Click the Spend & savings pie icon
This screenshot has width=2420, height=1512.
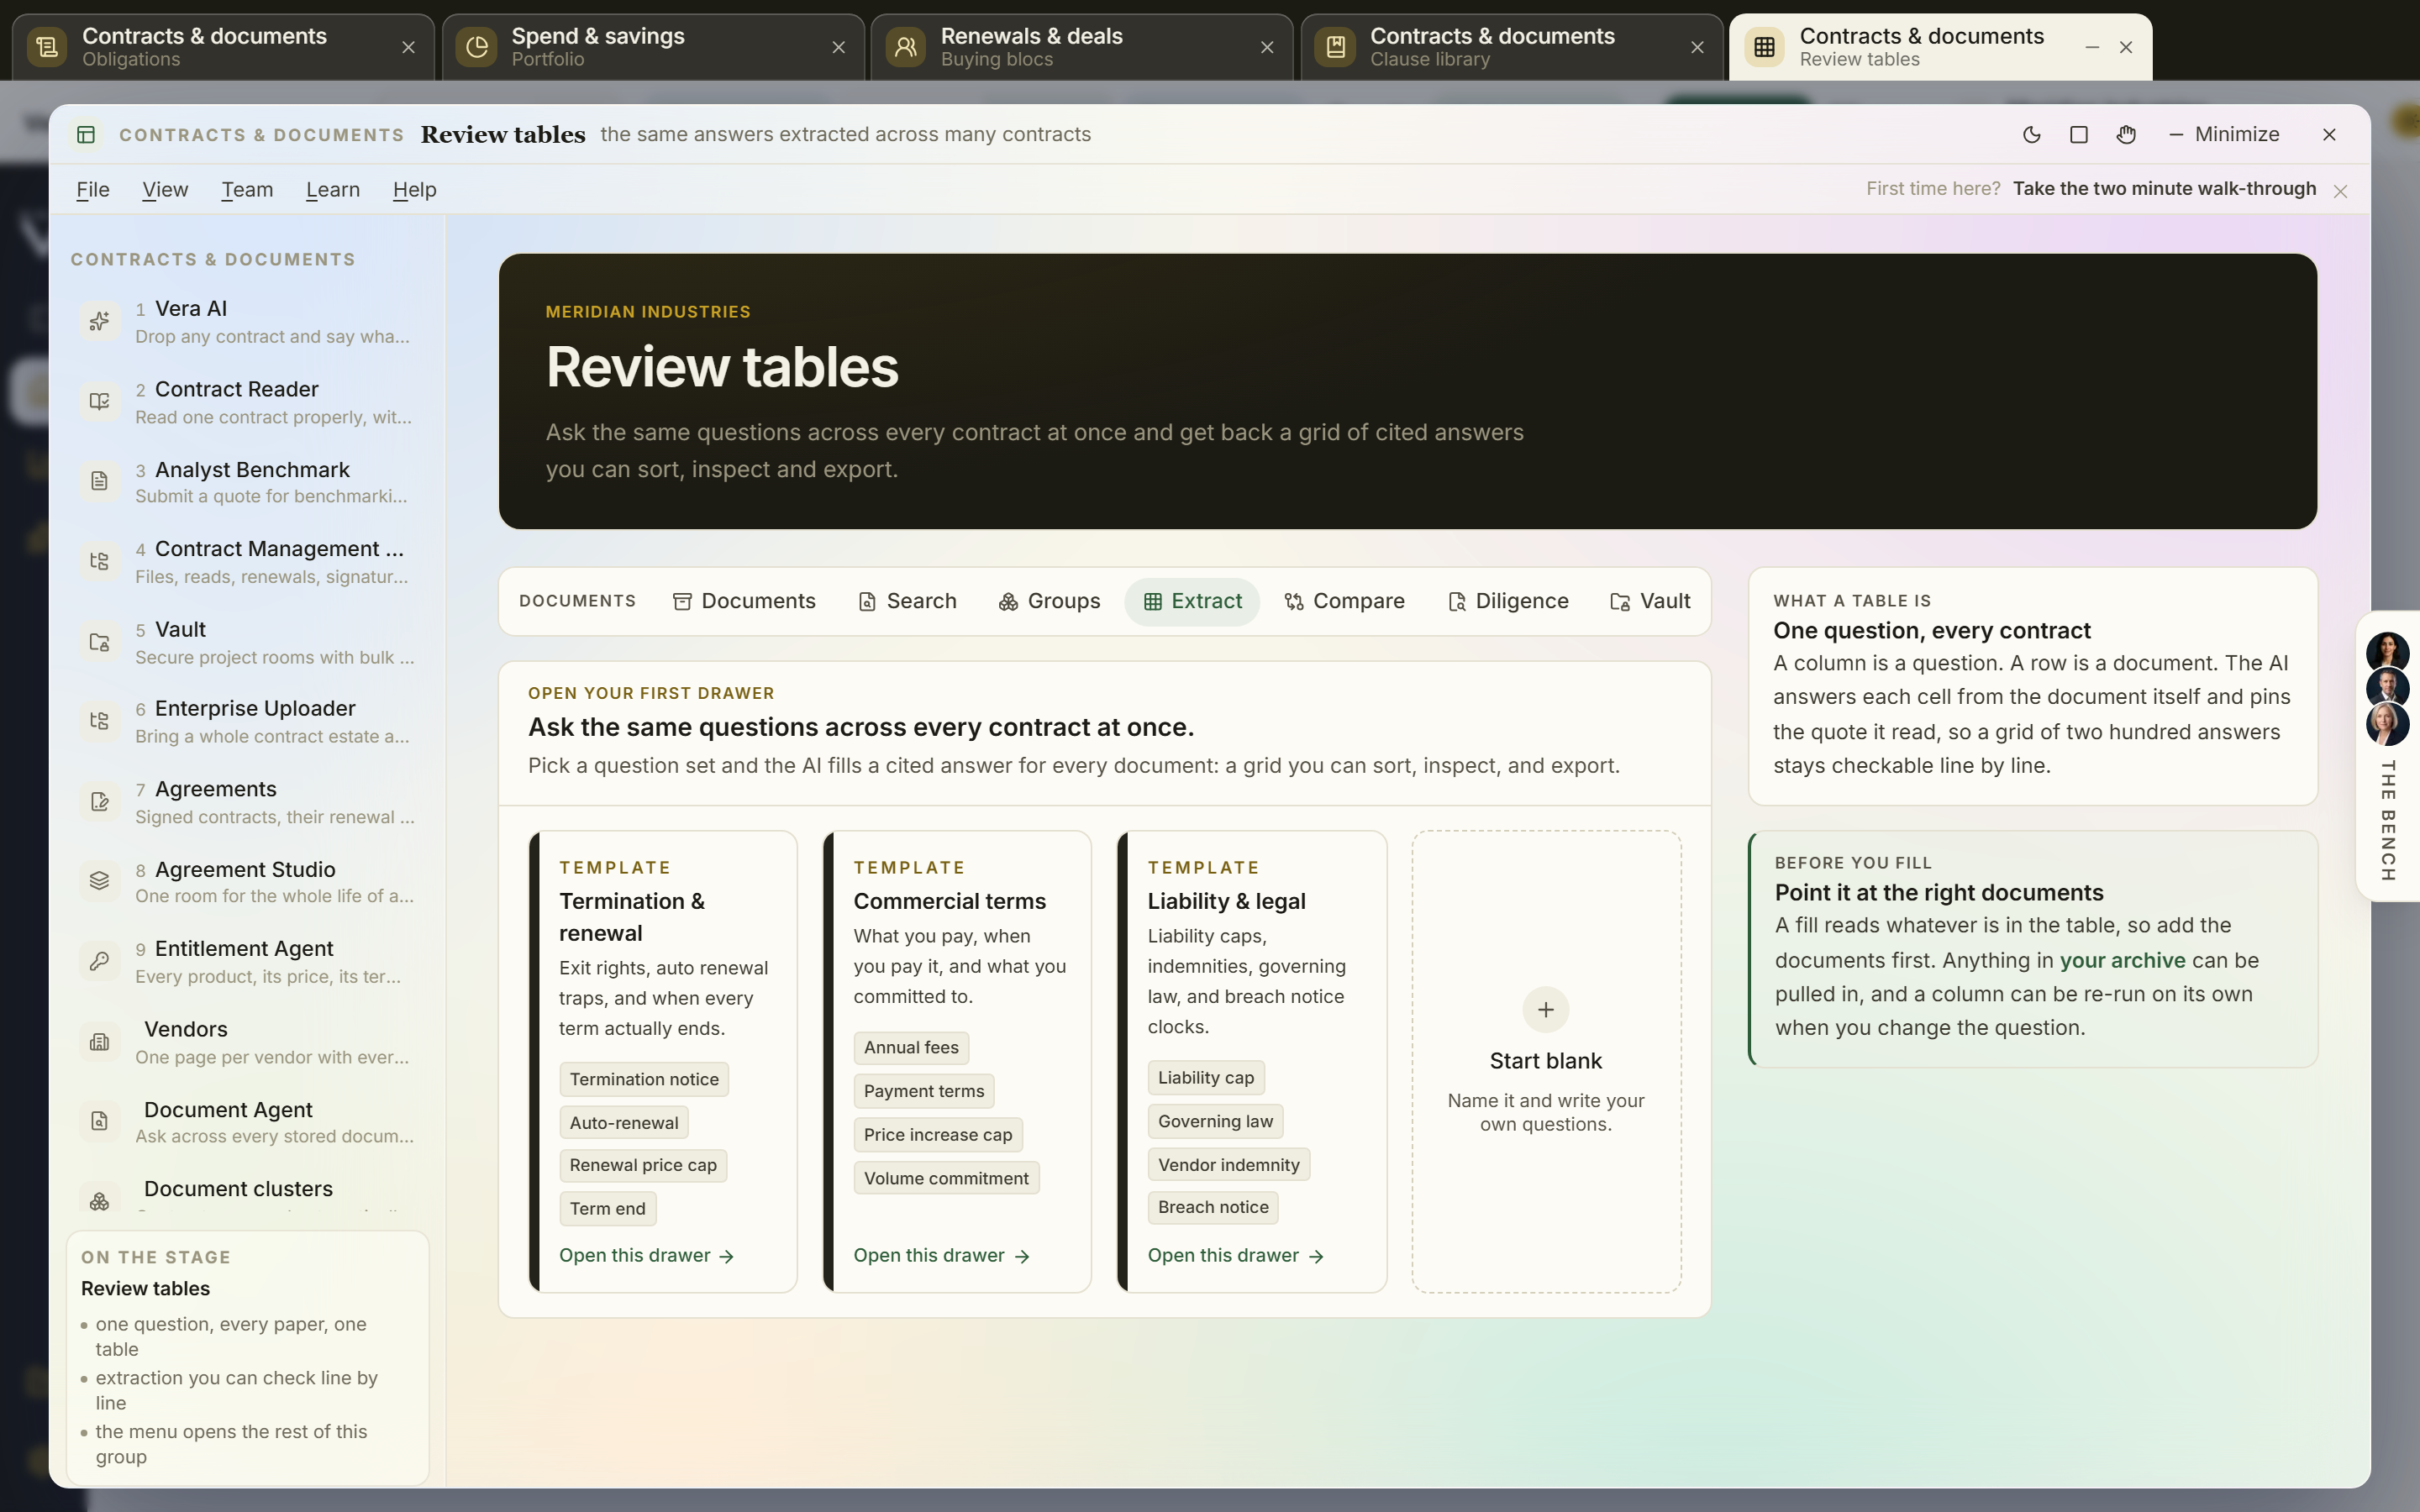point(477,47)
